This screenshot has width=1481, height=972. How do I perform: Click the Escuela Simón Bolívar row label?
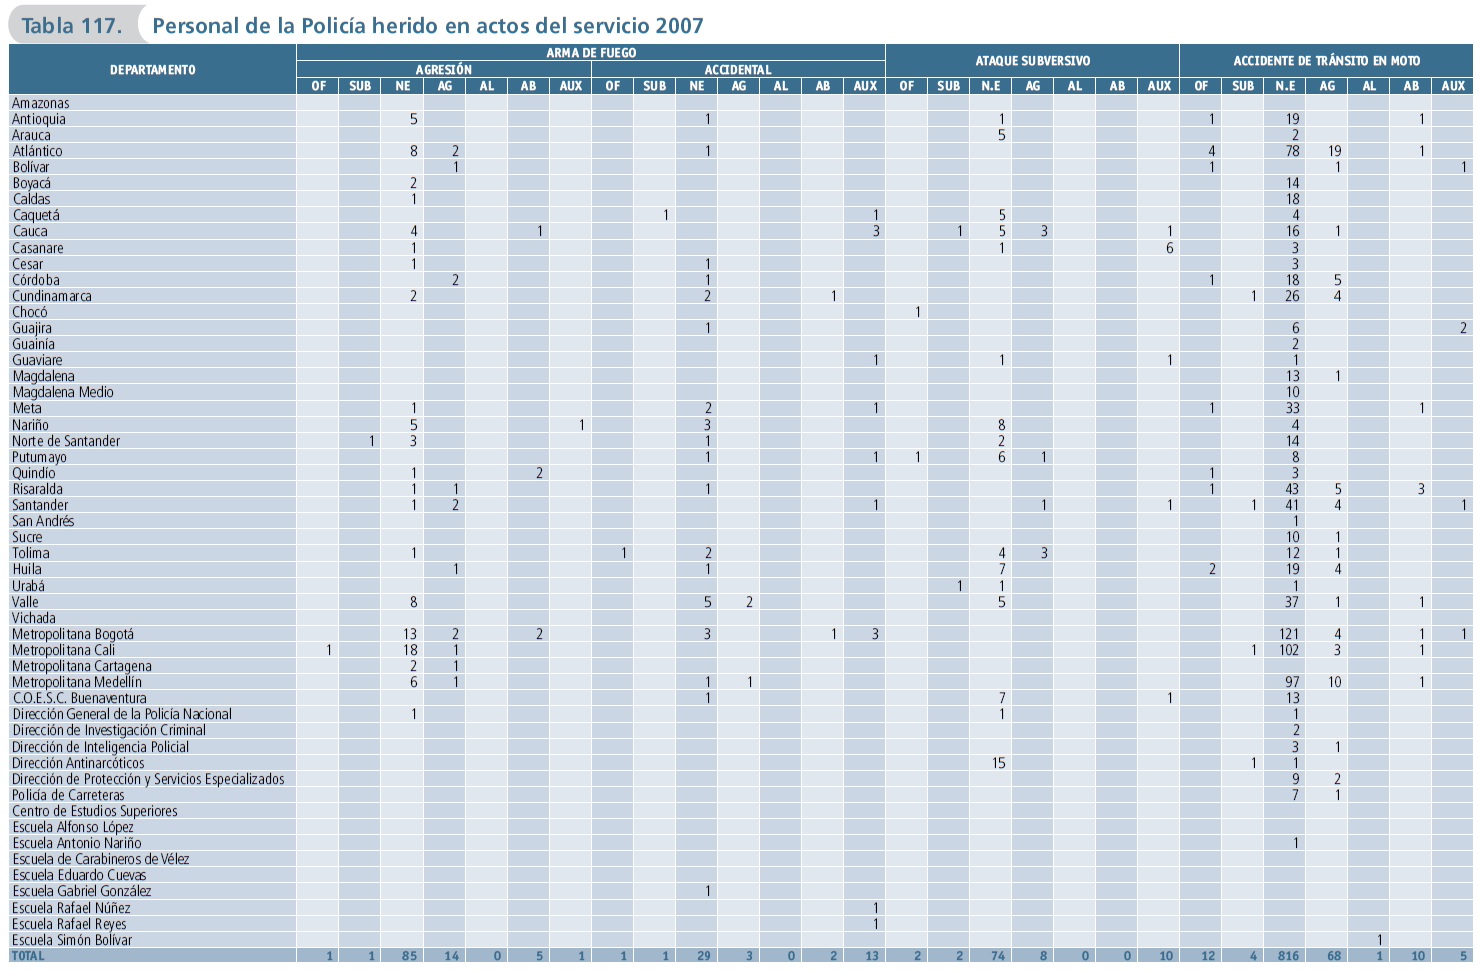coord(72,940)
